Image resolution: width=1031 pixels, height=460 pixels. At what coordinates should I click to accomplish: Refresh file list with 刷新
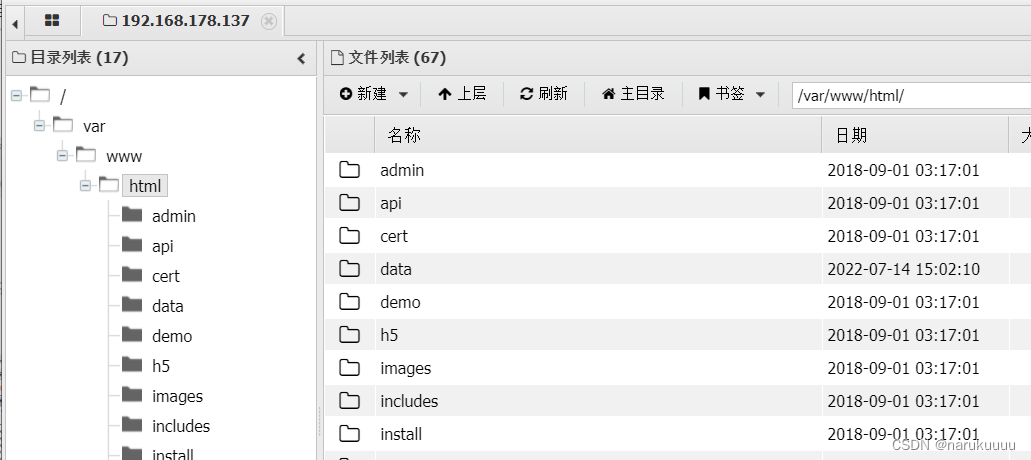pyautogui.click(x=543, y=94)
